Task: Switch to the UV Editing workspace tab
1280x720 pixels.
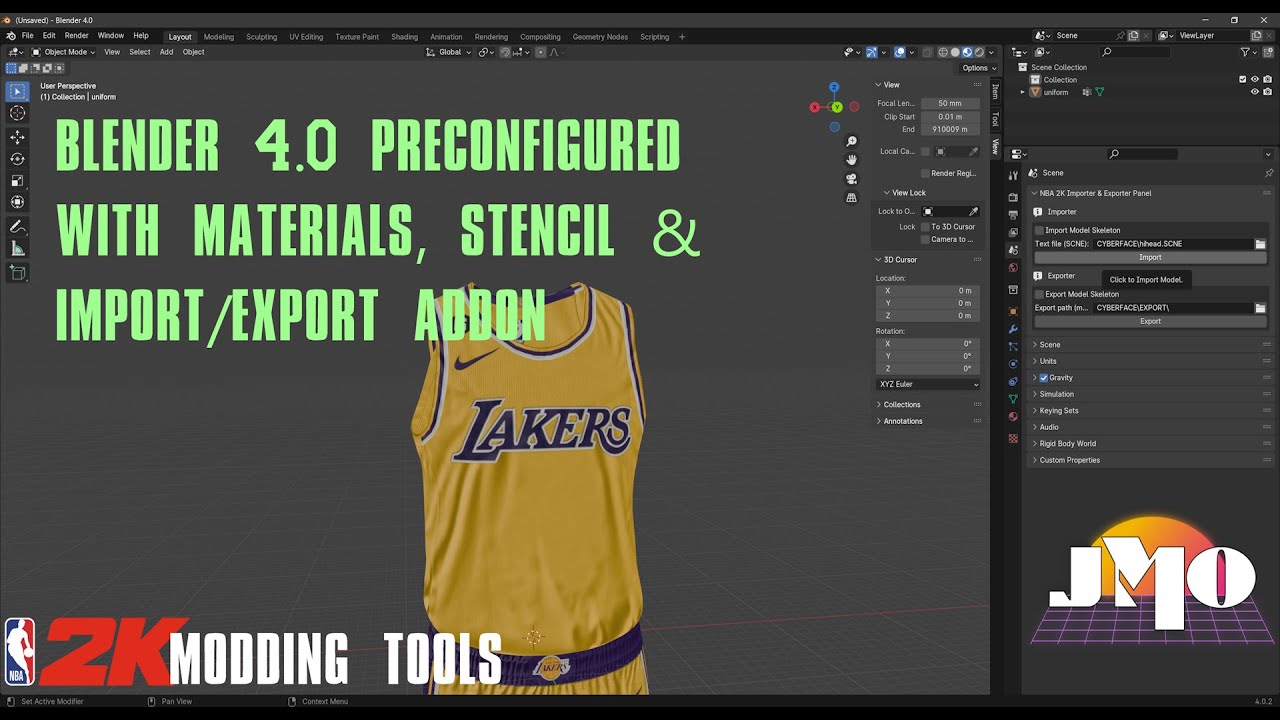Action: tap(306, 37)
